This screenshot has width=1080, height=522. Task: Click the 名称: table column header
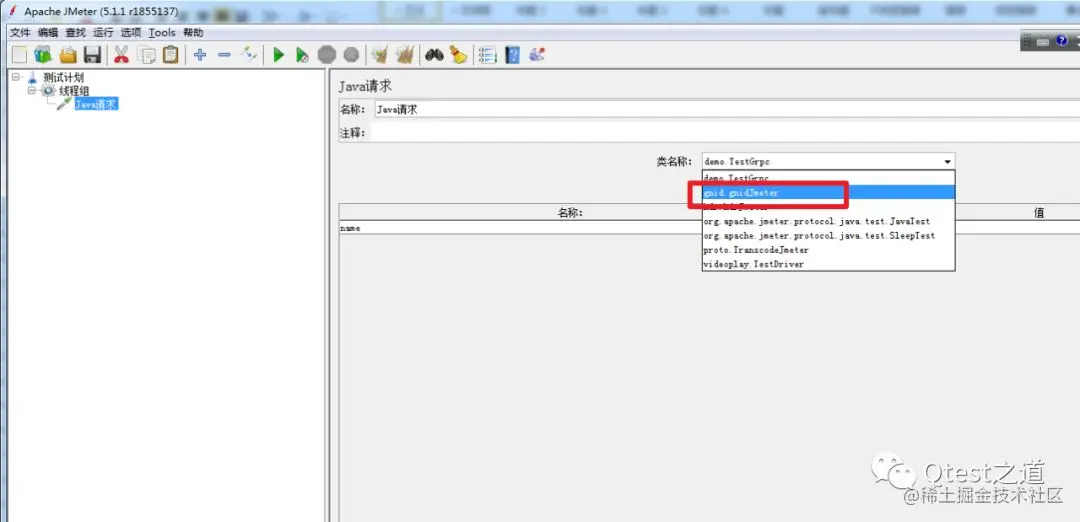[570, 213]
